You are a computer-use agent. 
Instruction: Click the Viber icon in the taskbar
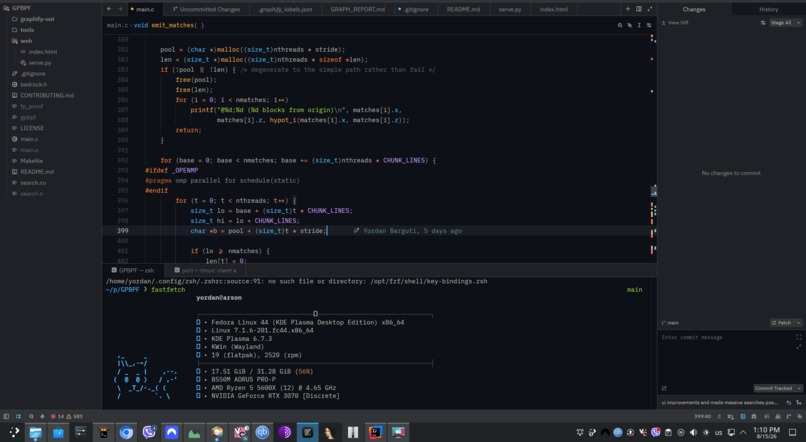149,432
